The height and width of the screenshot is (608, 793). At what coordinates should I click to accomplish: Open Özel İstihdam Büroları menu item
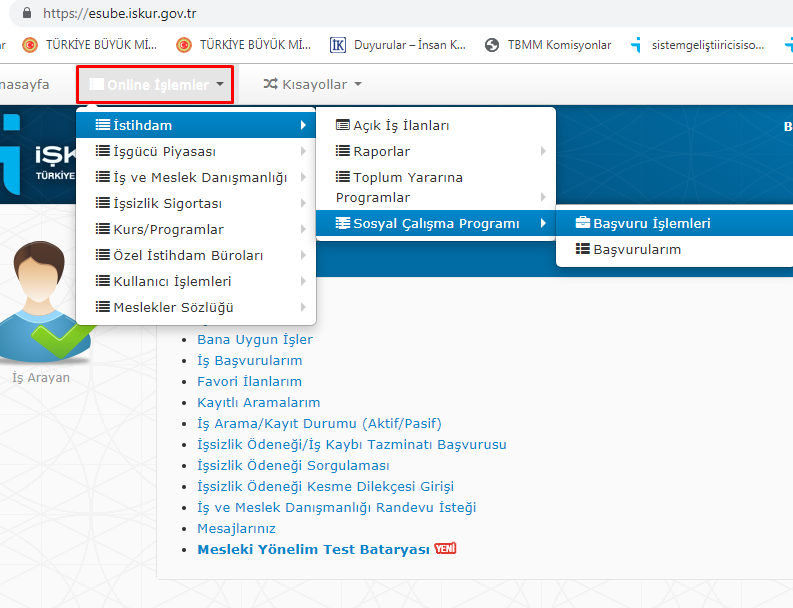[x=188, y=256]
